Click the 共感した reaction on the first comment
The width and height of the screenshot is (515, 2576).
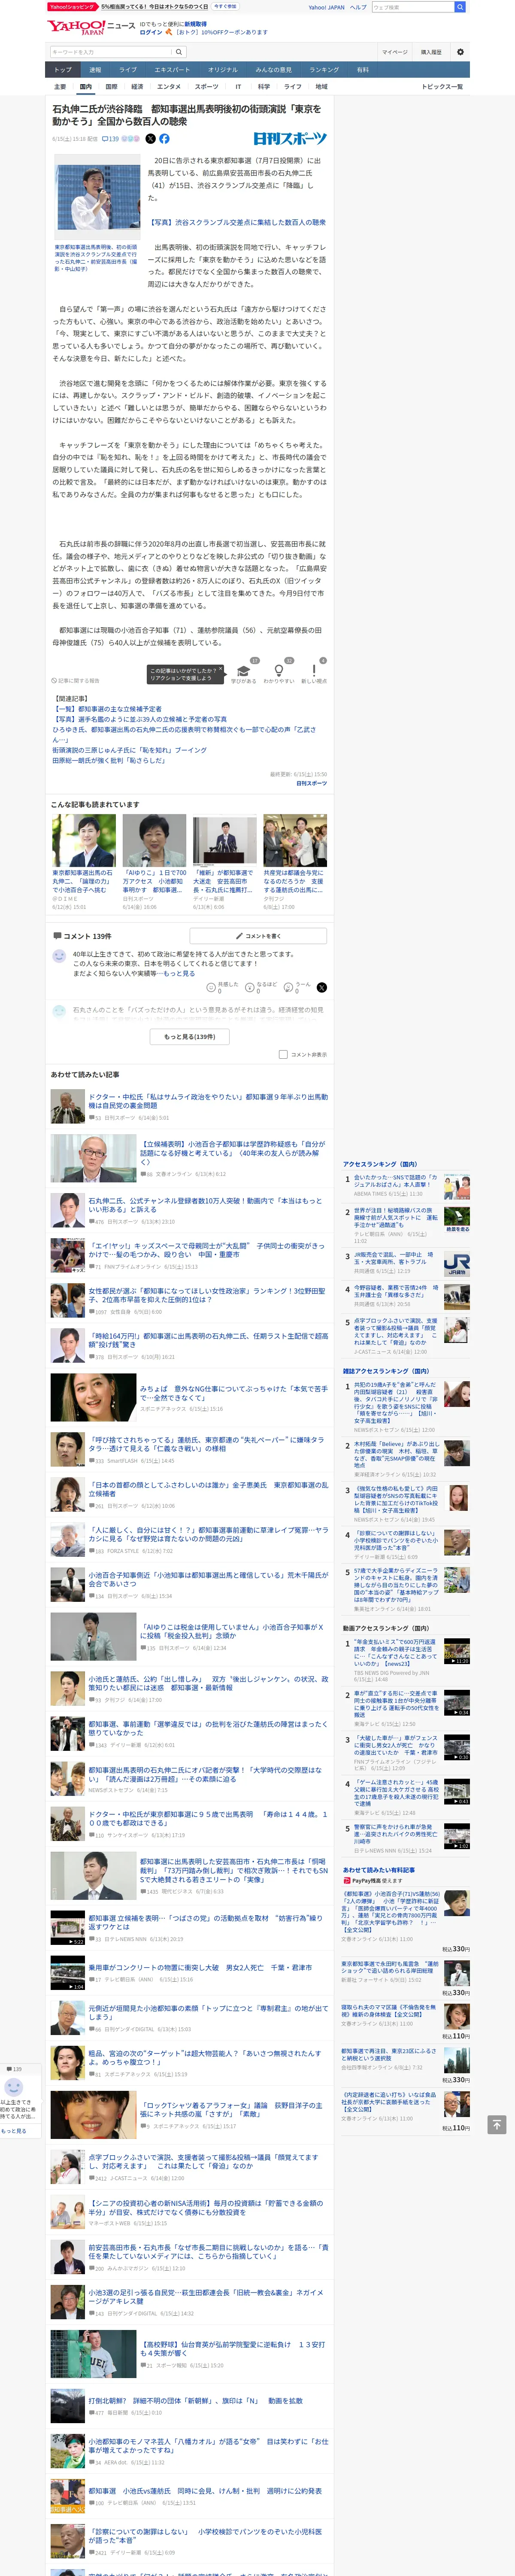[212, 987]
